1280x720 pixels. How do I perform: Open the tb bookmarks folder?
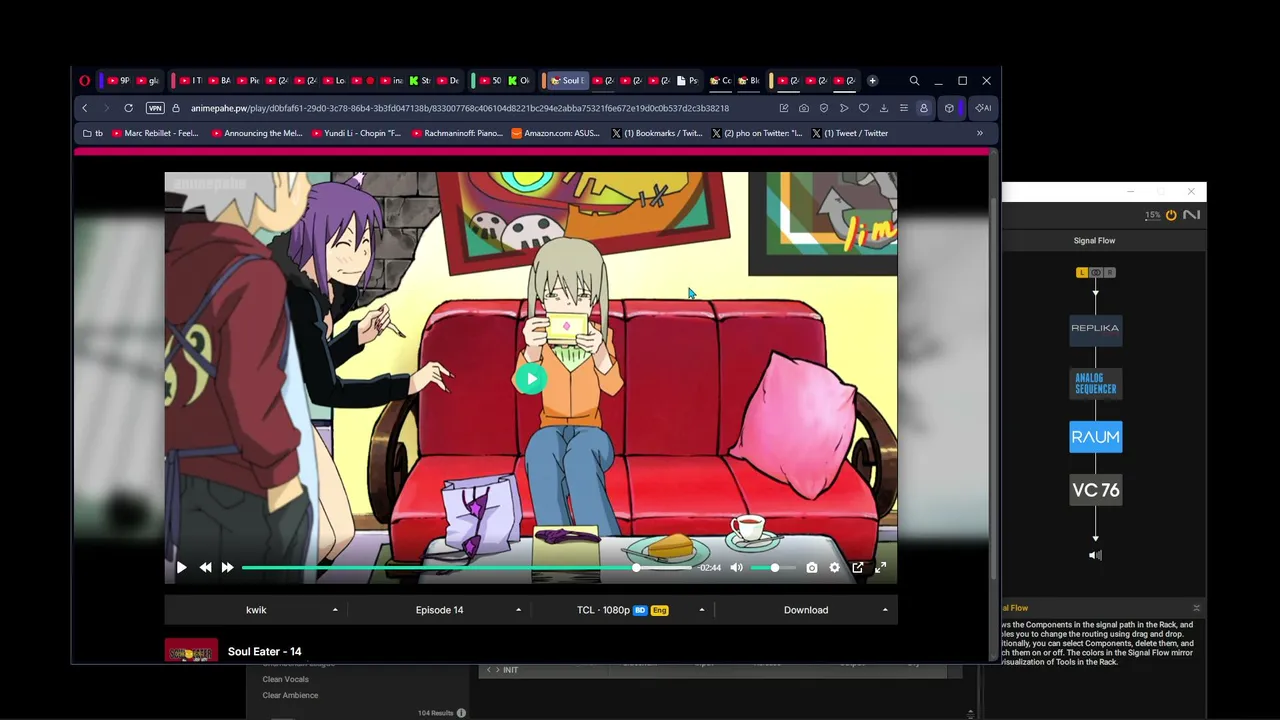(93, 133)
